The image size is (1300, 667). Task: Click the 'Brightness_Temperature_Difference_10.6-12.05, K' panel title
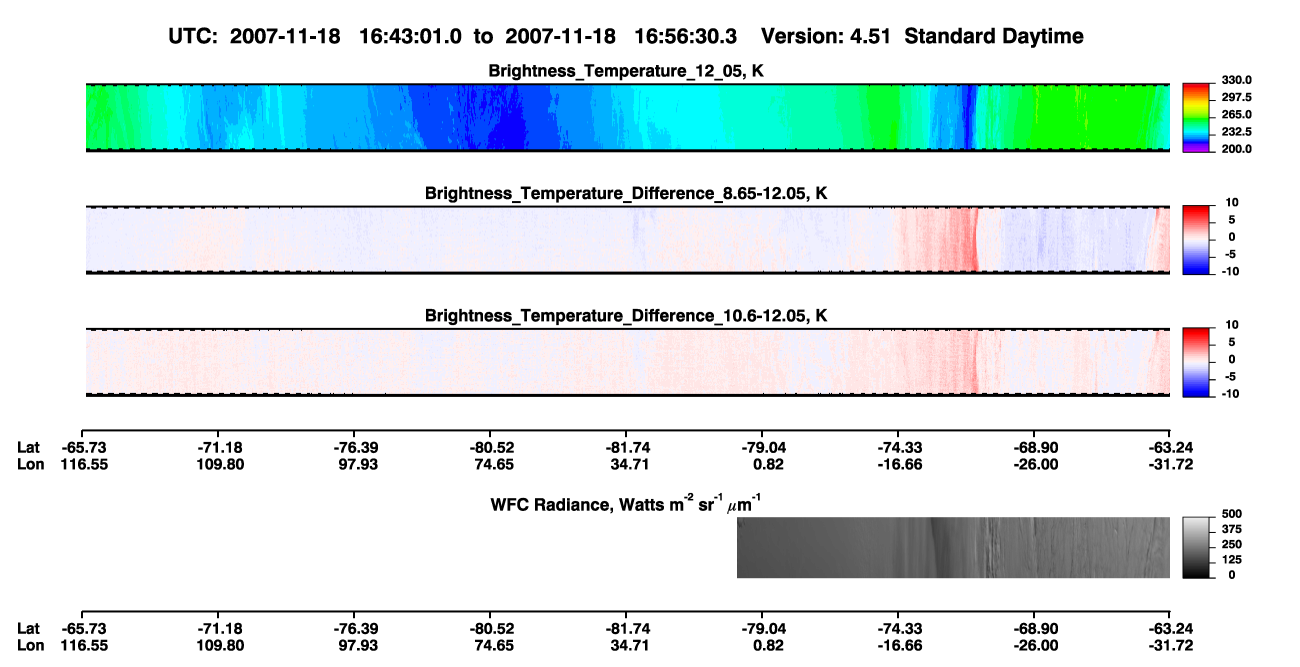click(627, 315)
